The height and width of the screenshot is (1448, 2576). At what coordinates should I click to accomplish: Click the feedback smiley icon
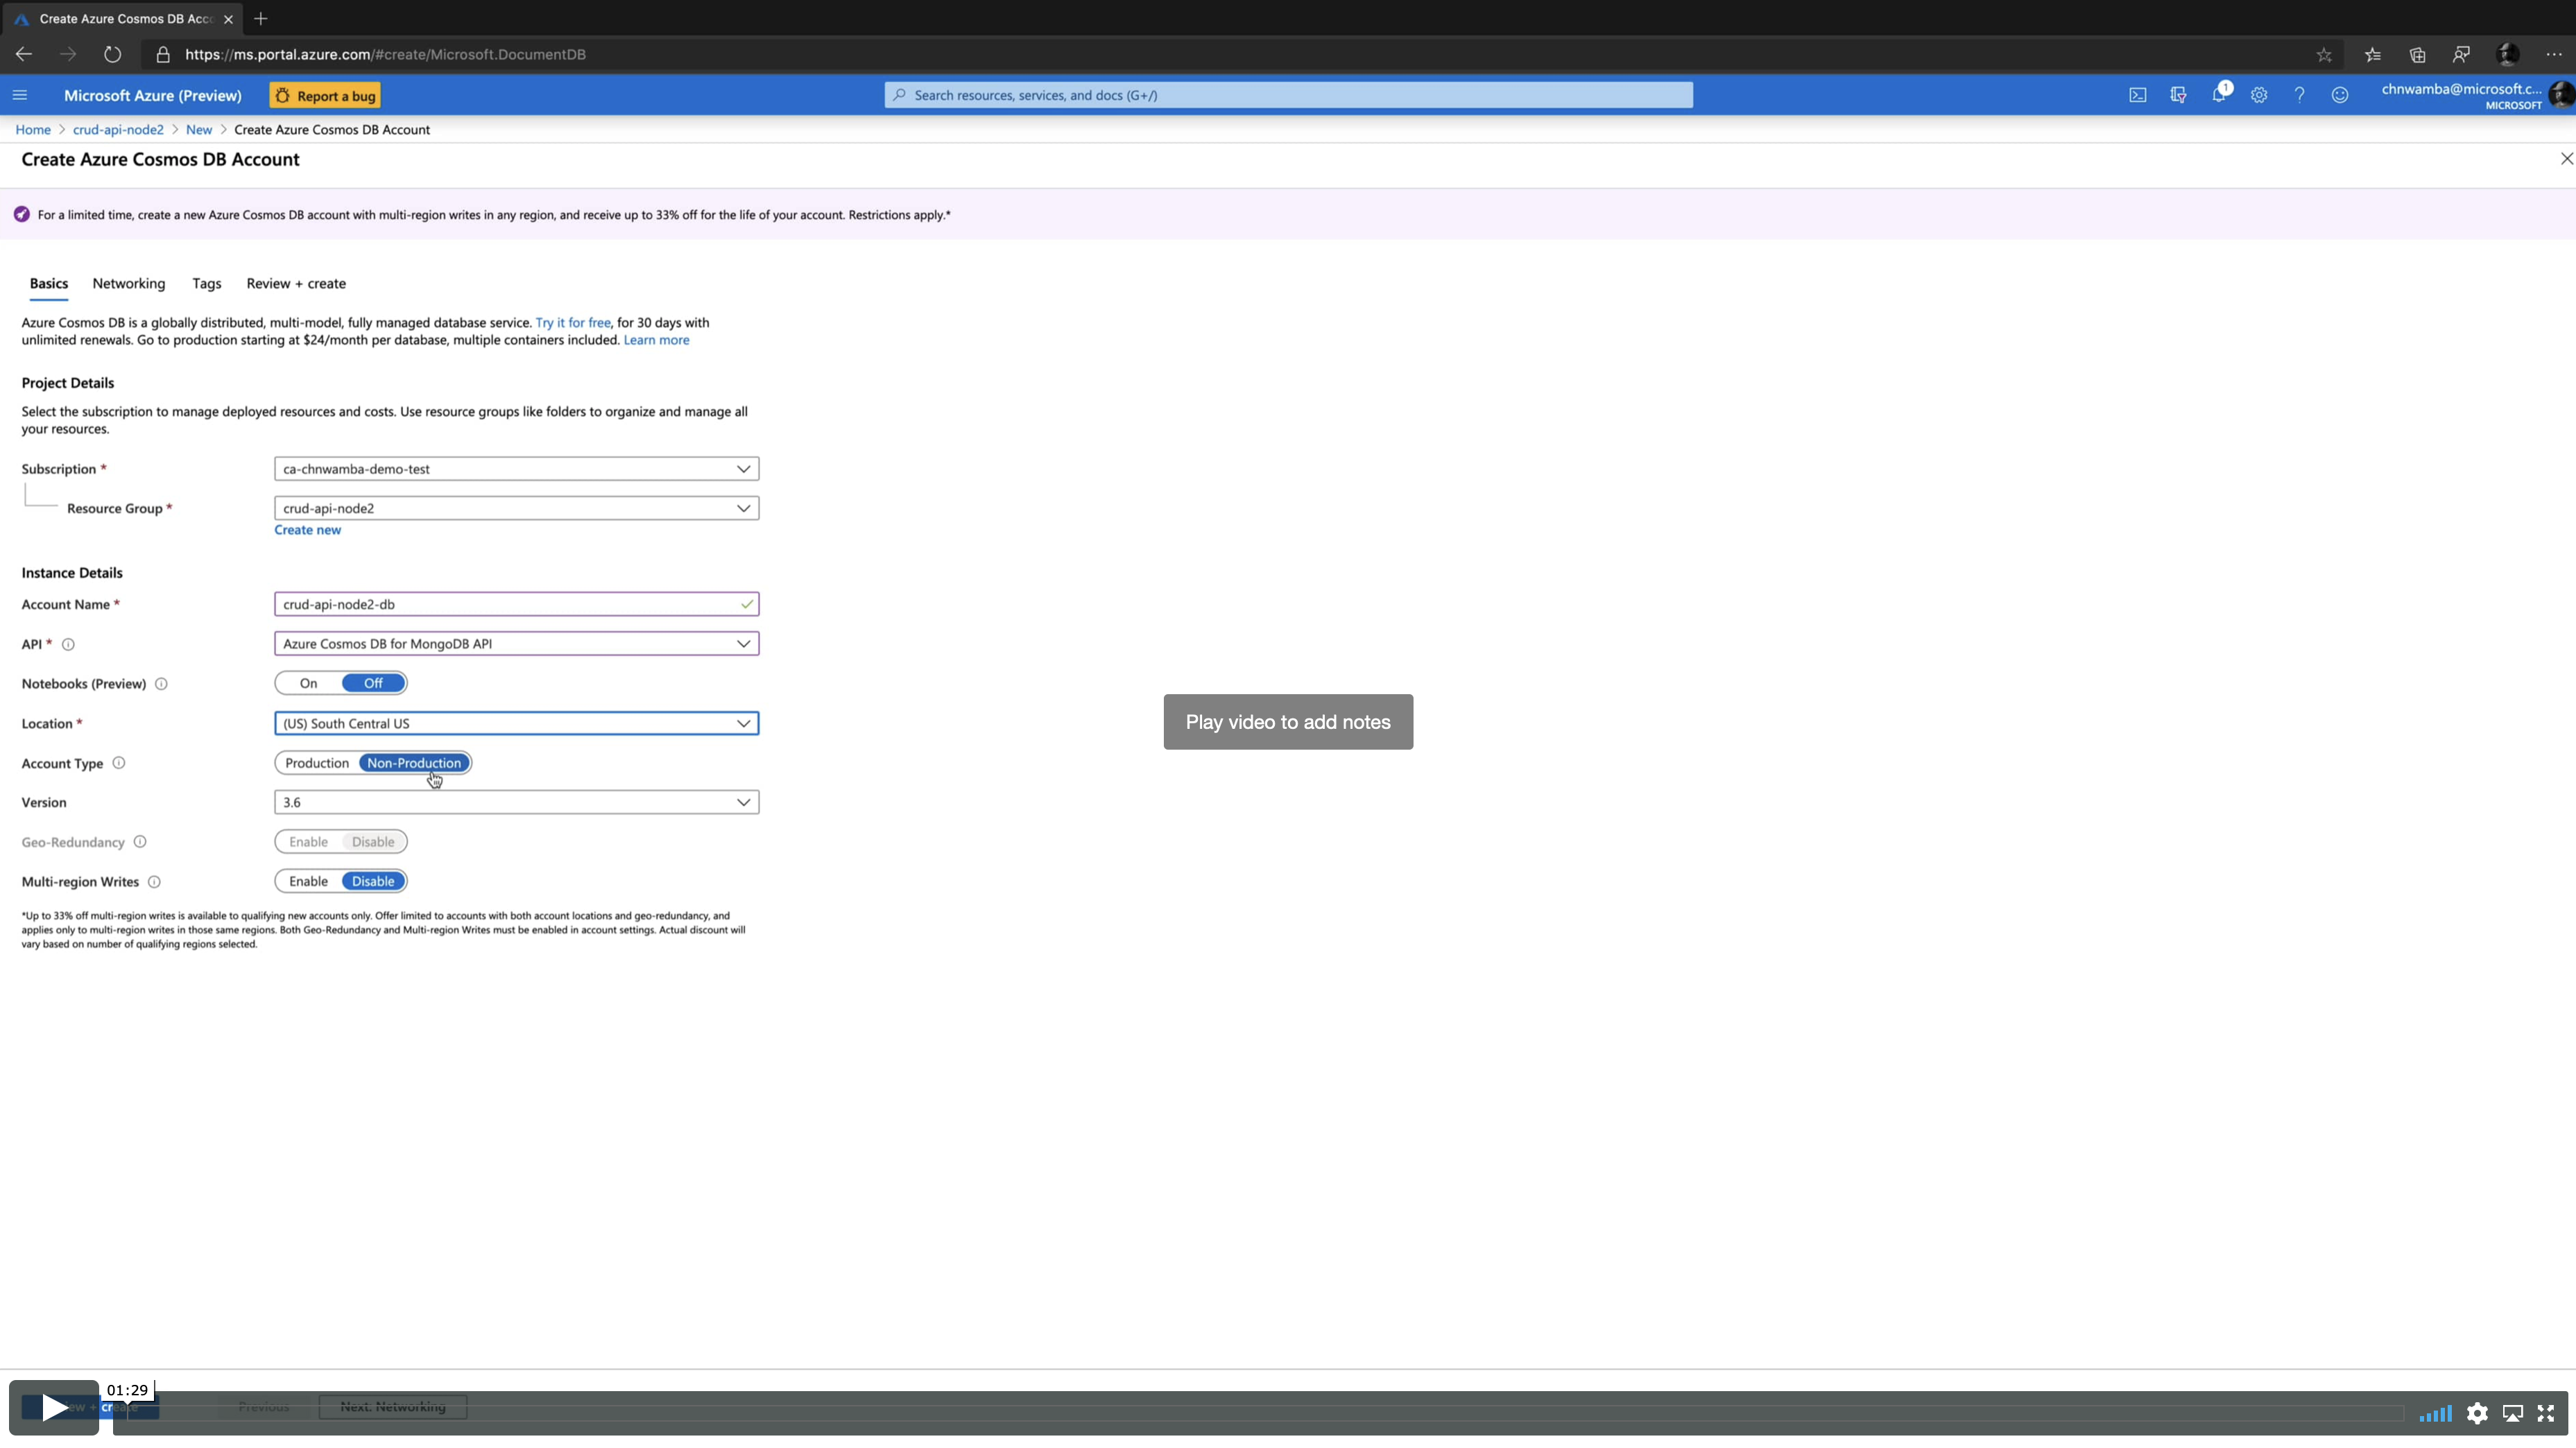click(x=2340, y=95)
